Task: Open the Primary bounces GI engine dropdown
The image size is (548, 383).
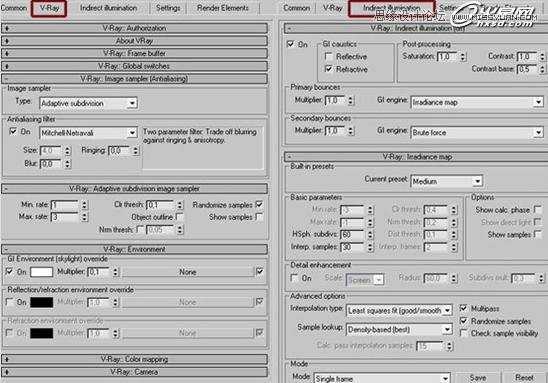Action: [477, 102]
